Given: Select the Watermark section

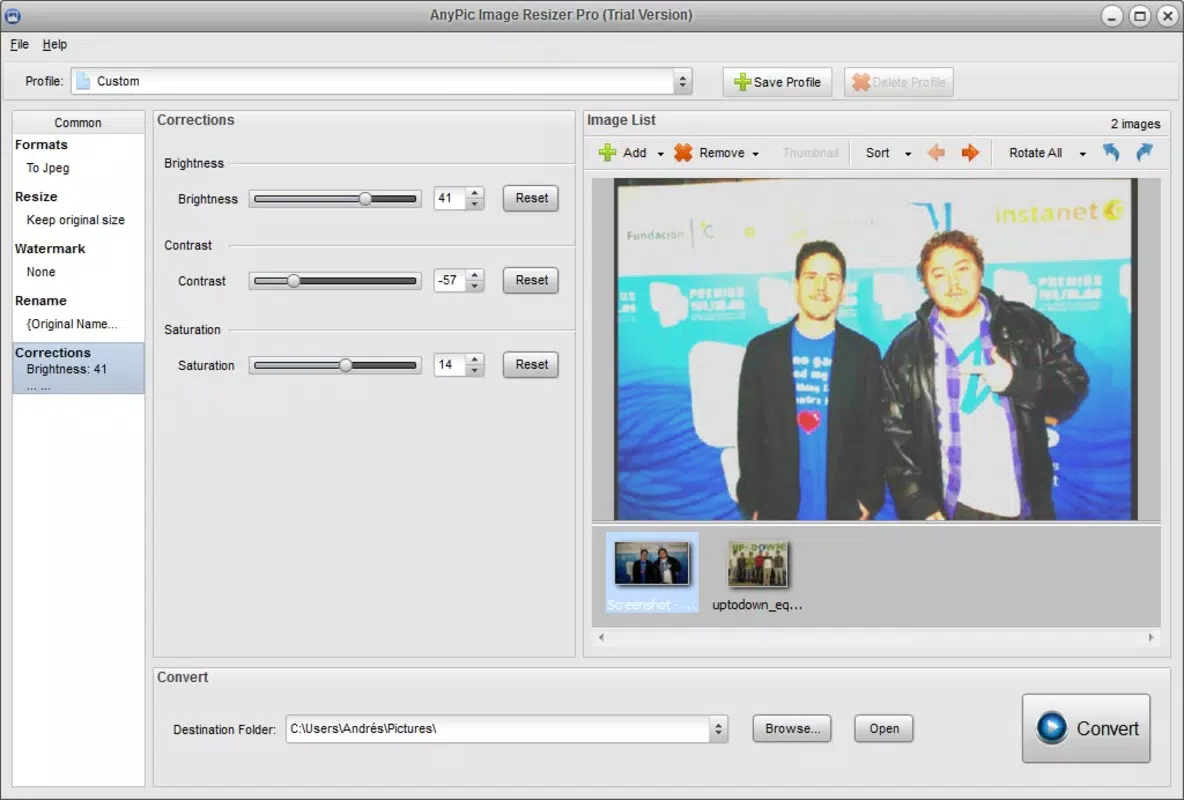Looking at the screenshot, I should 50,249.
